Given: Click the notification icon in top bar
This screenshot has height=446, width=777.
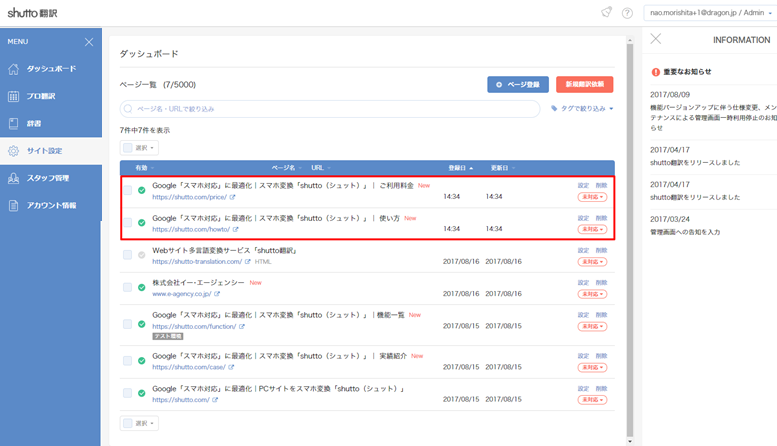Looking at the screenshot, I should pyautogui.click(x=607, y=12).
